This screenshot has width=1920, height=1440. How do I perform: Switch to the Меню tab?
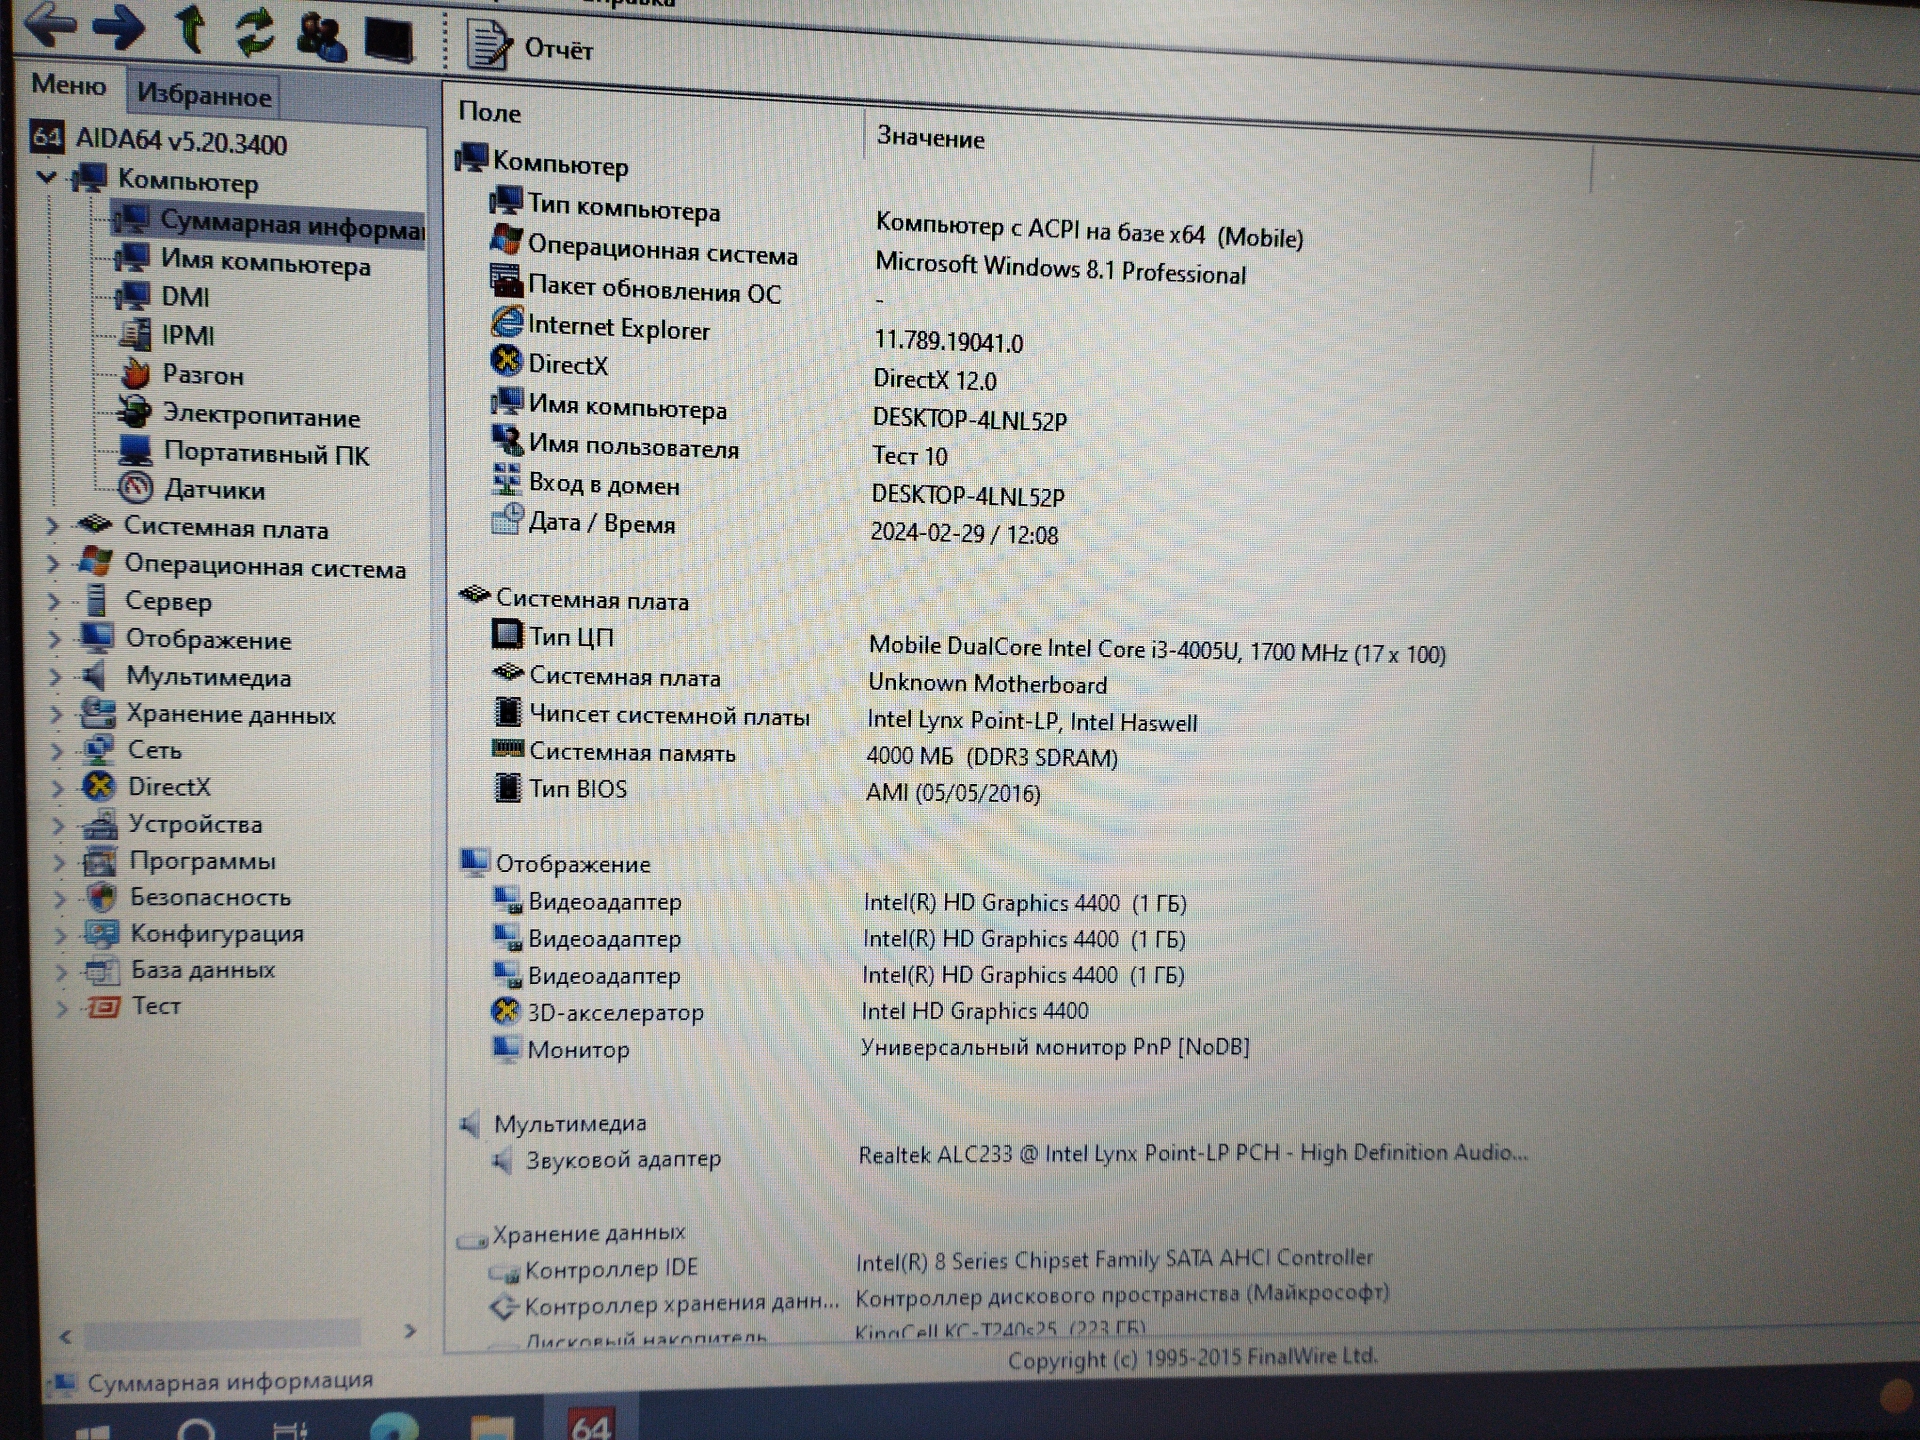[68, 85]
